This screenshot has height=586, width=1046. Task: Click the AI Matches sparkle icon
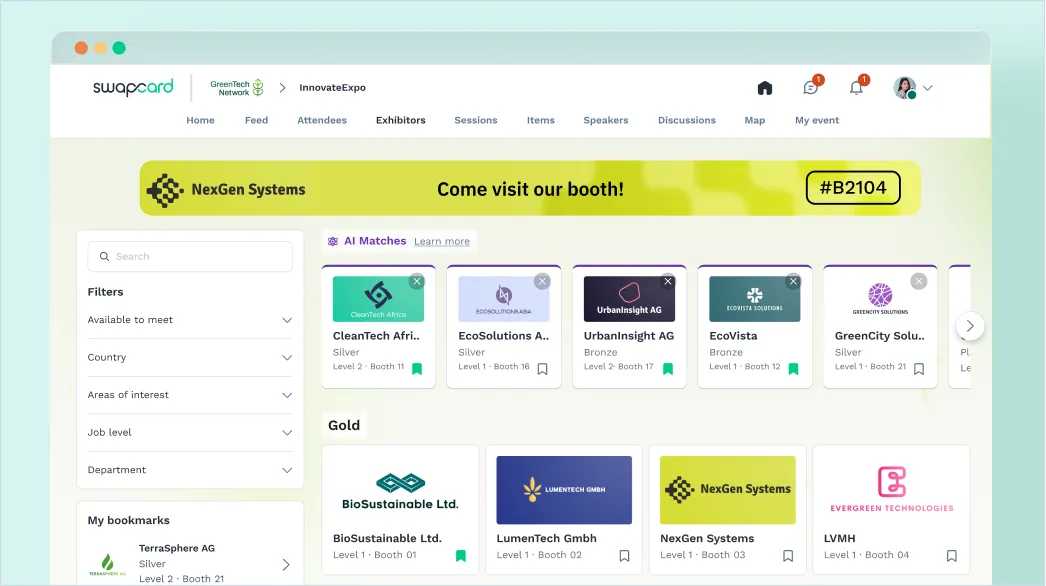333,242
